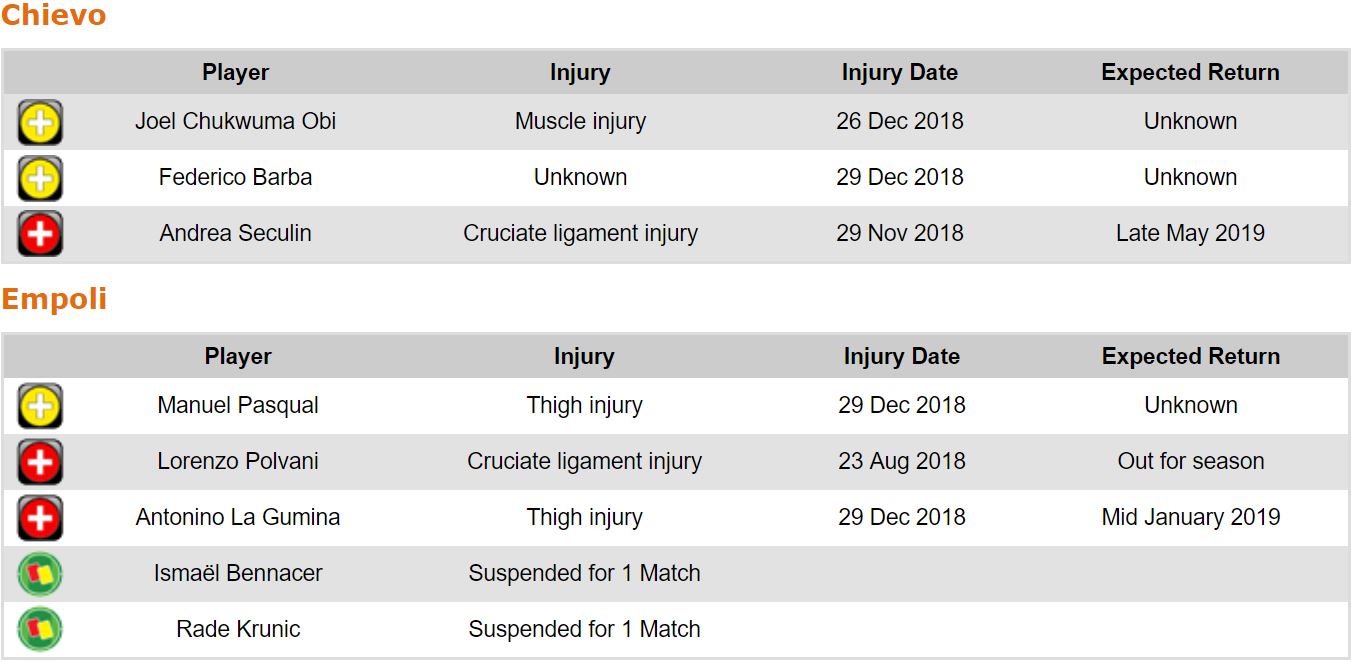
Task: Click Injury Date header in Chievo table
Action: tap(899, 73)
